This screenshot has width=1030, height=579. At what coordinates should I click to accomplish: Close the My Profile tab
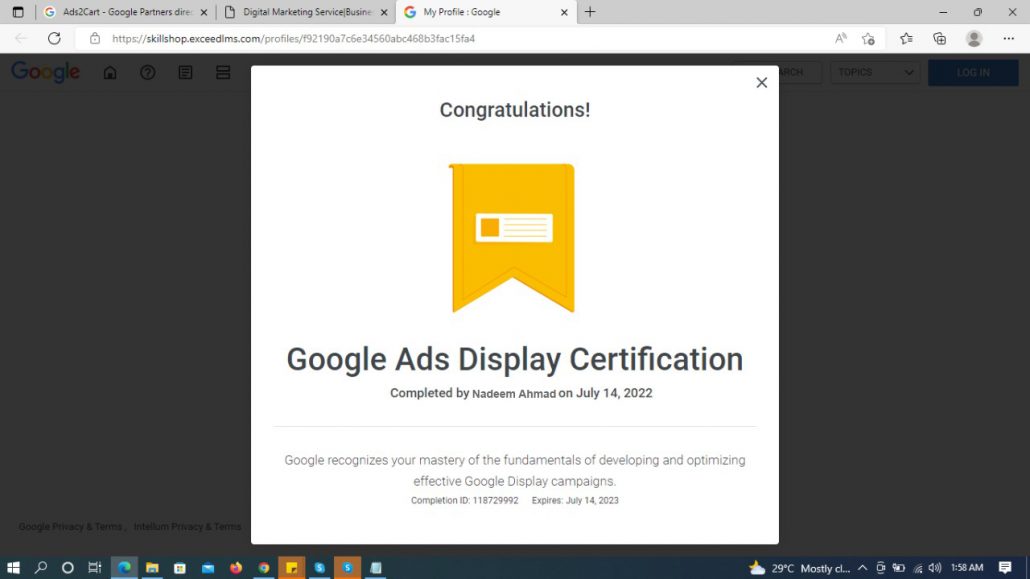point(564,12)
